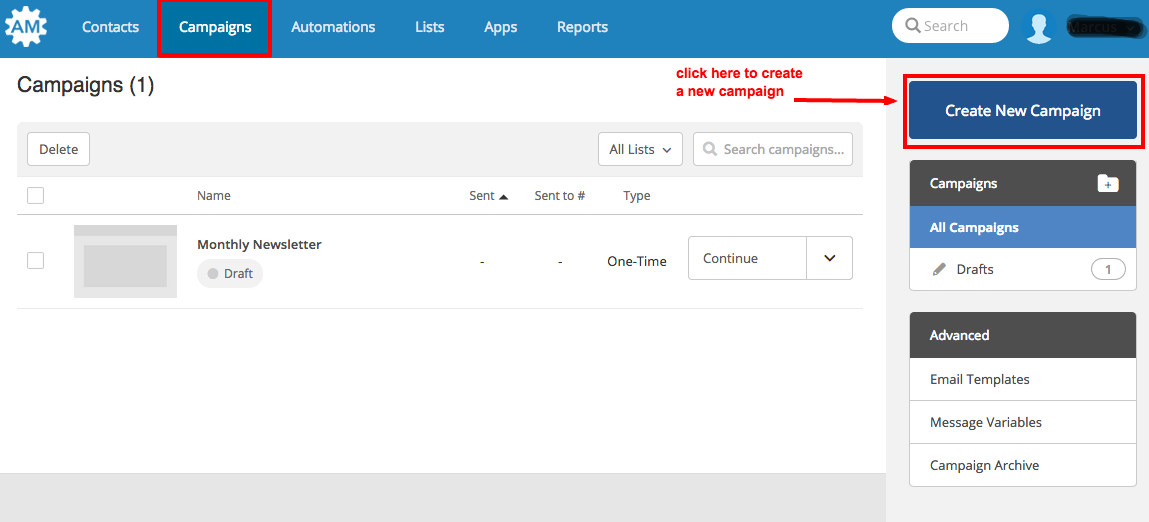Sort by Sent column arrow
The width and height of the screenshot is (1149, 522).
503,196
